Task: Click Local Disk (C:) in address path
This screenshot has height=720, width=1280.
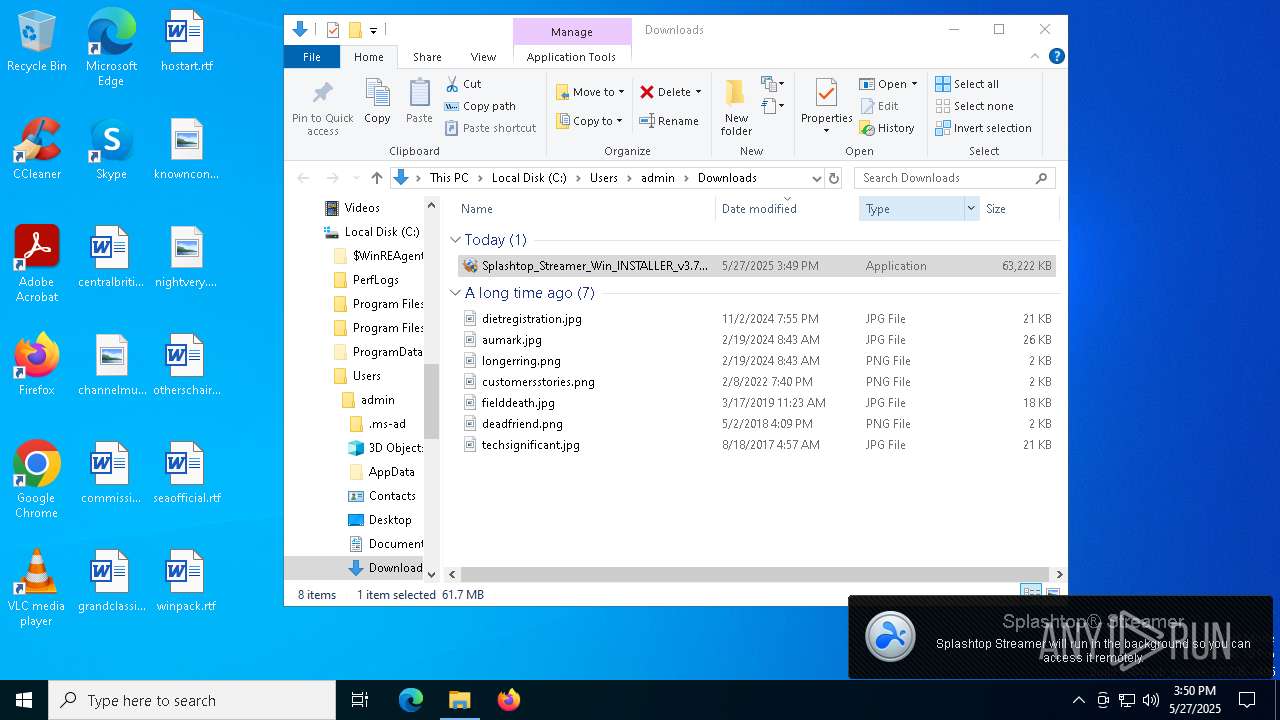Action: point(529,178)
